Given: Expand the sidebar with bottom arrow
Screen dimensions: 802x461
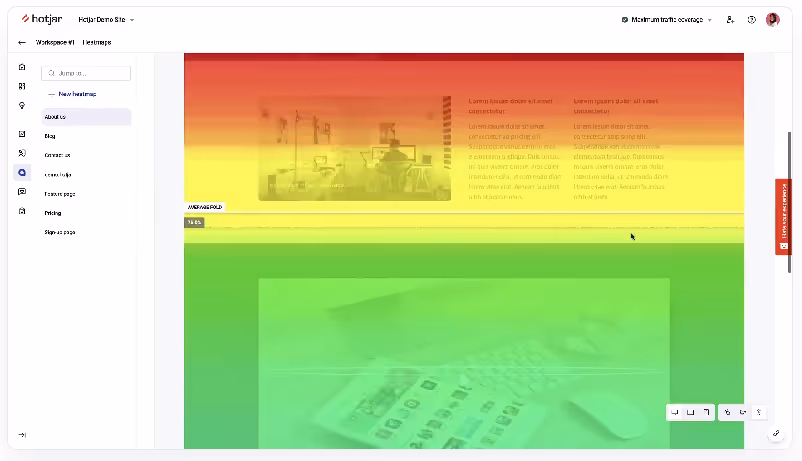Looking at the screenshot, I should click(x=22, y=435).
